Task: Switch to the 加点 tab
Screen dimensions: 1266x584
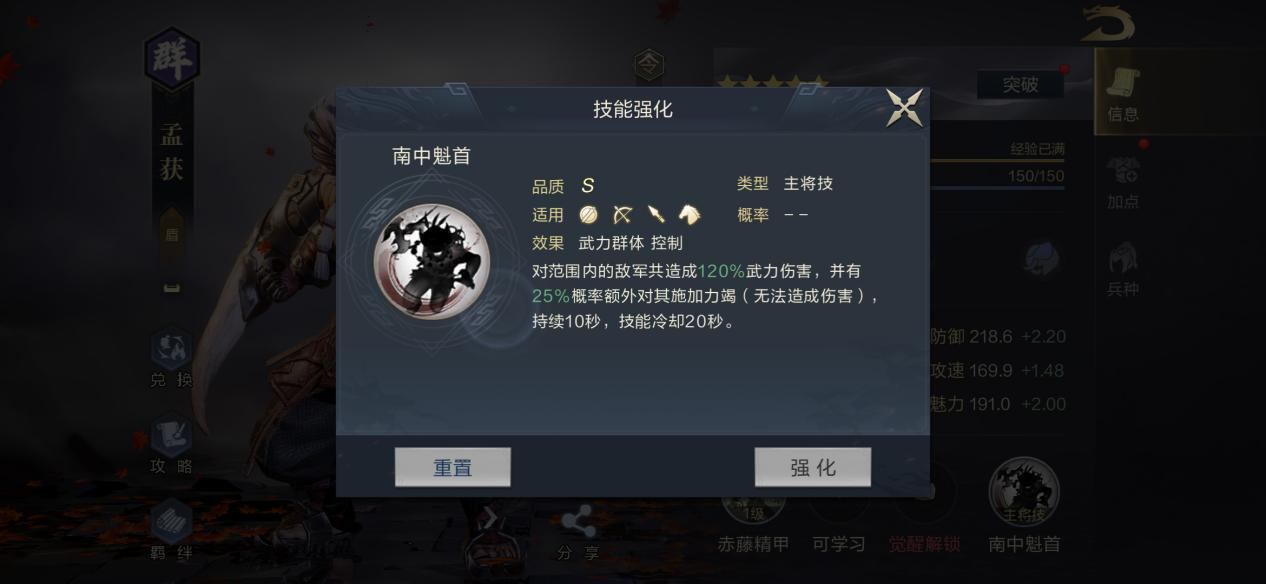Action: click(1123, 183)
